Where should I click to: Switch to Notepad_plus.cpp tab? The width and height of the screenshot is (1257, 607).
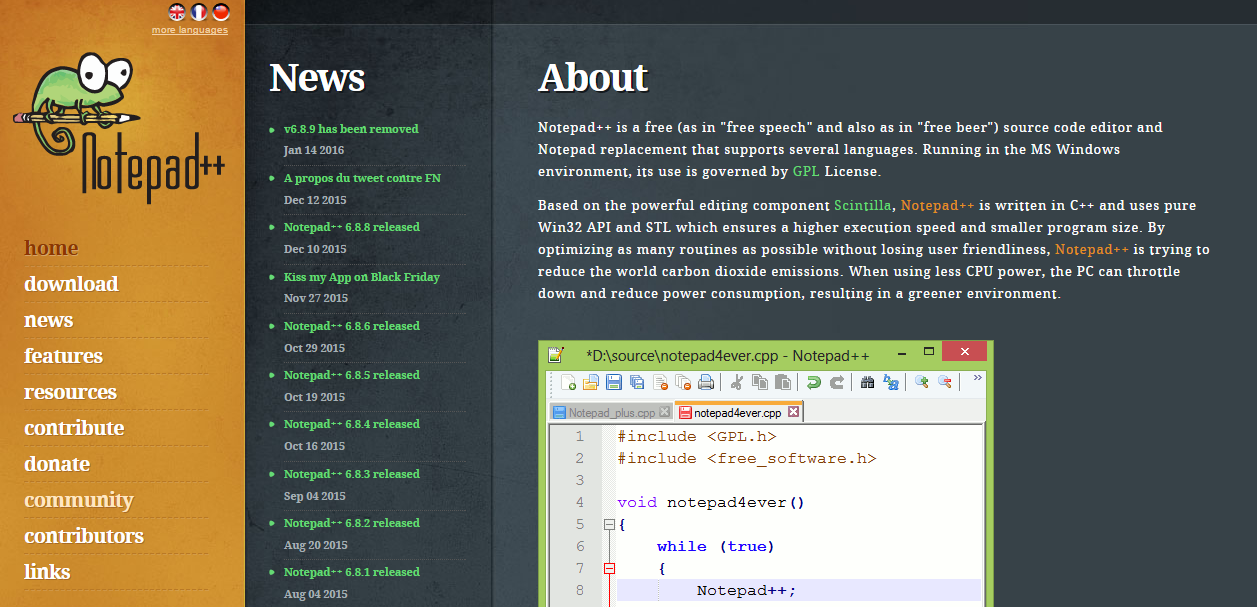tap(612, 412)
